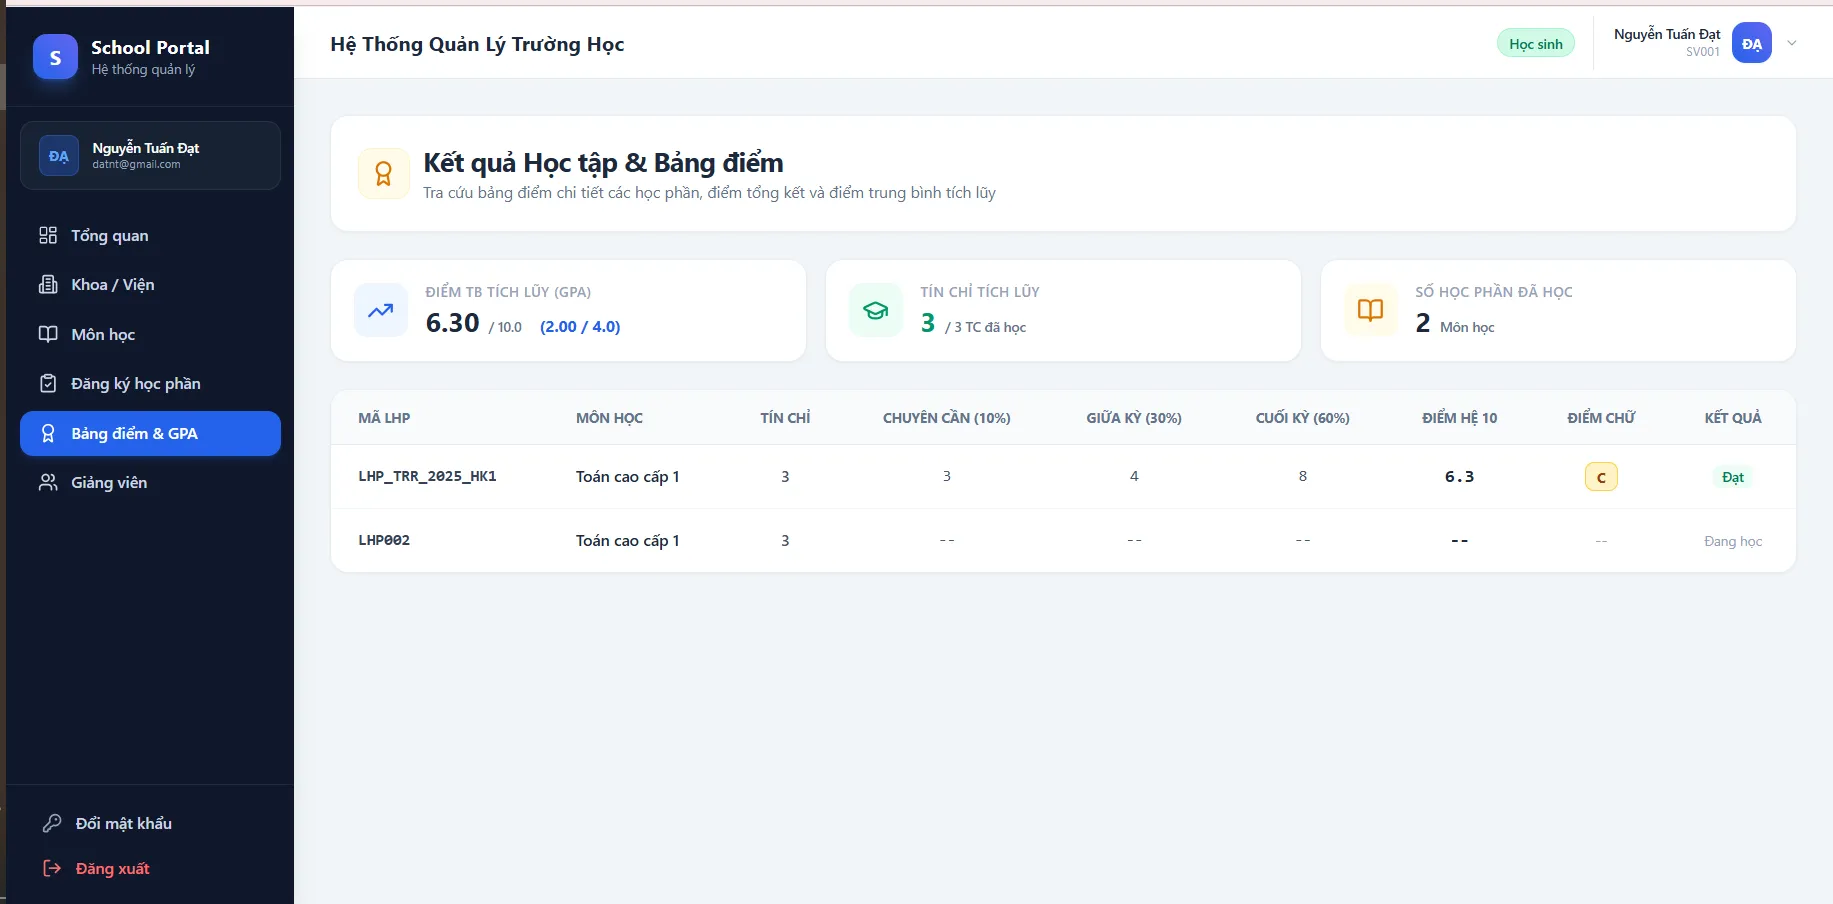Click the graduation cap credits icon
This screenshot has height=904, width=1833.
pos(876,310)
